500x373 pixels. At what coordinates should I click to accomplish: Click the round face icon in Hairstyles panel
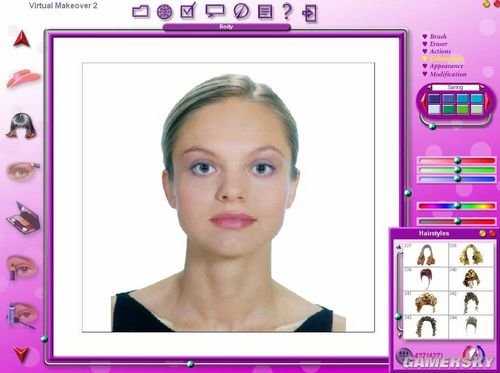(x=404, y=355)
